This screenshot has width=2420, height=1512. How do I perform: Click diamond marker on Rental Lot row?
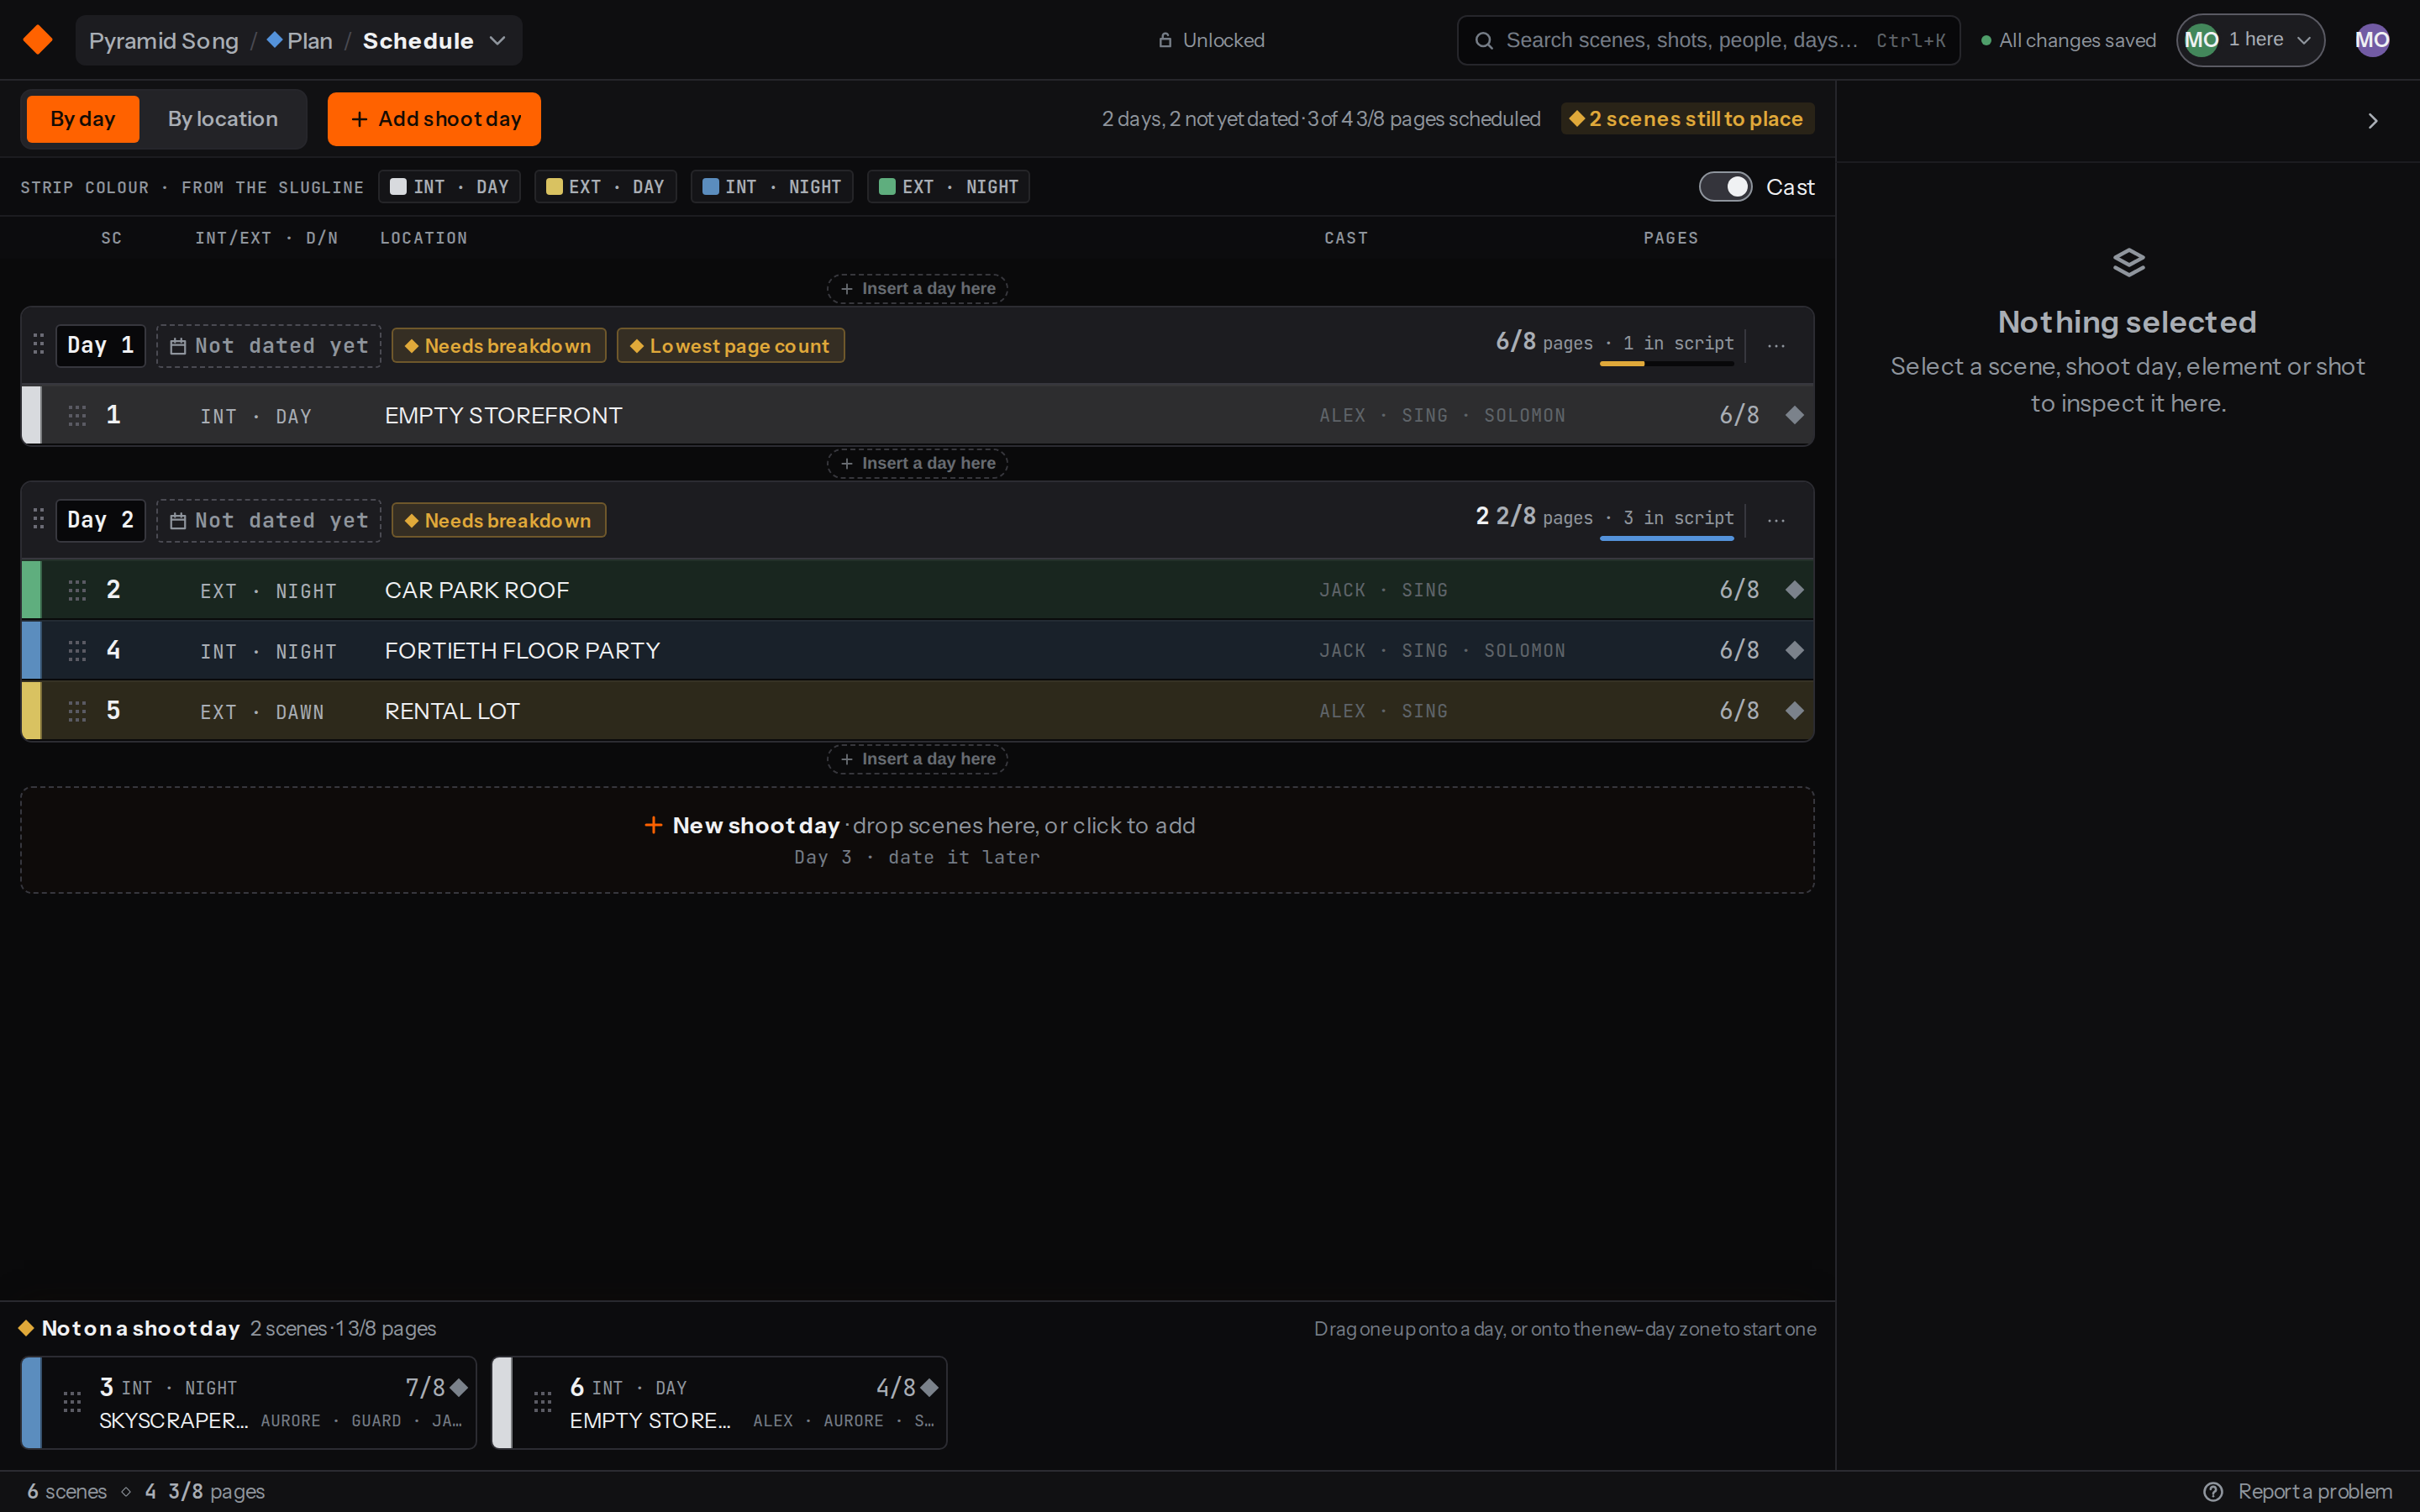click(x=1794, y=711)
